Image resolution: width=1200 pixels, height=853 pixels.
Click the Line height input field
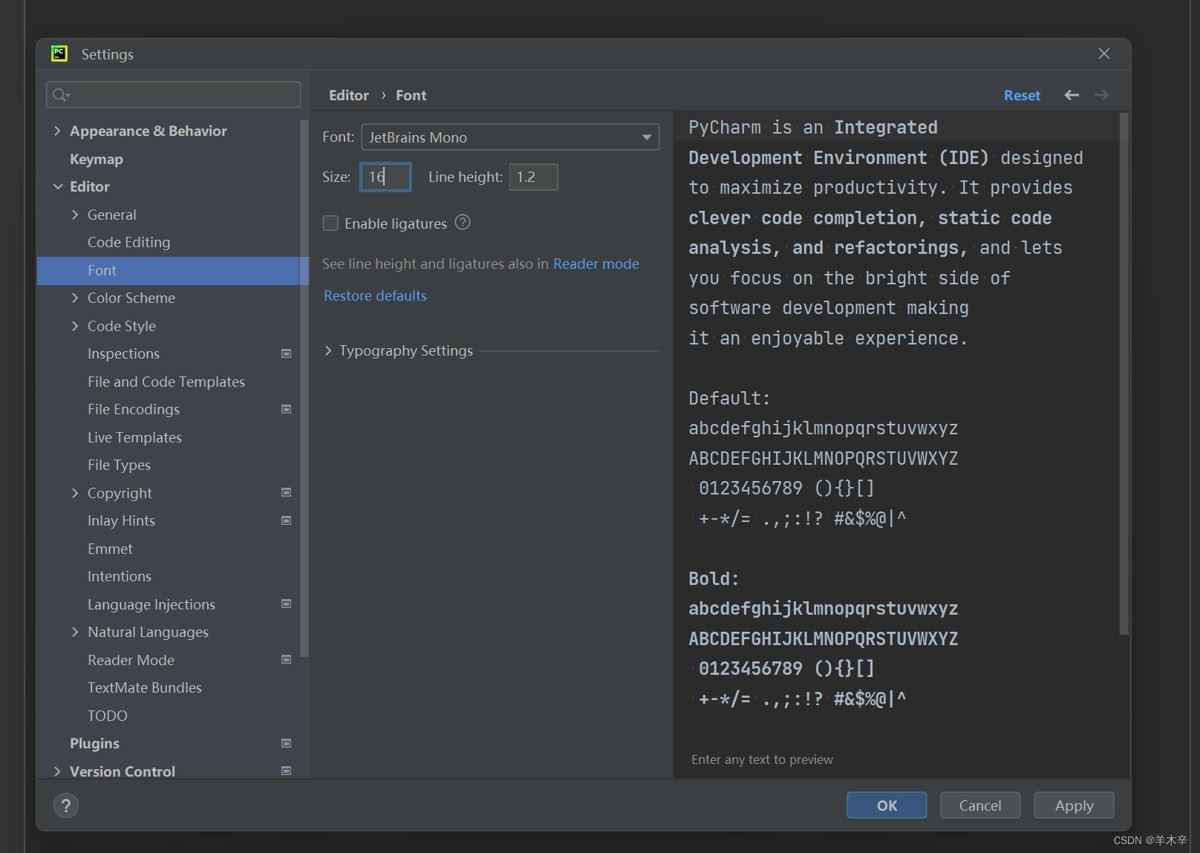(x=533, y=177)
